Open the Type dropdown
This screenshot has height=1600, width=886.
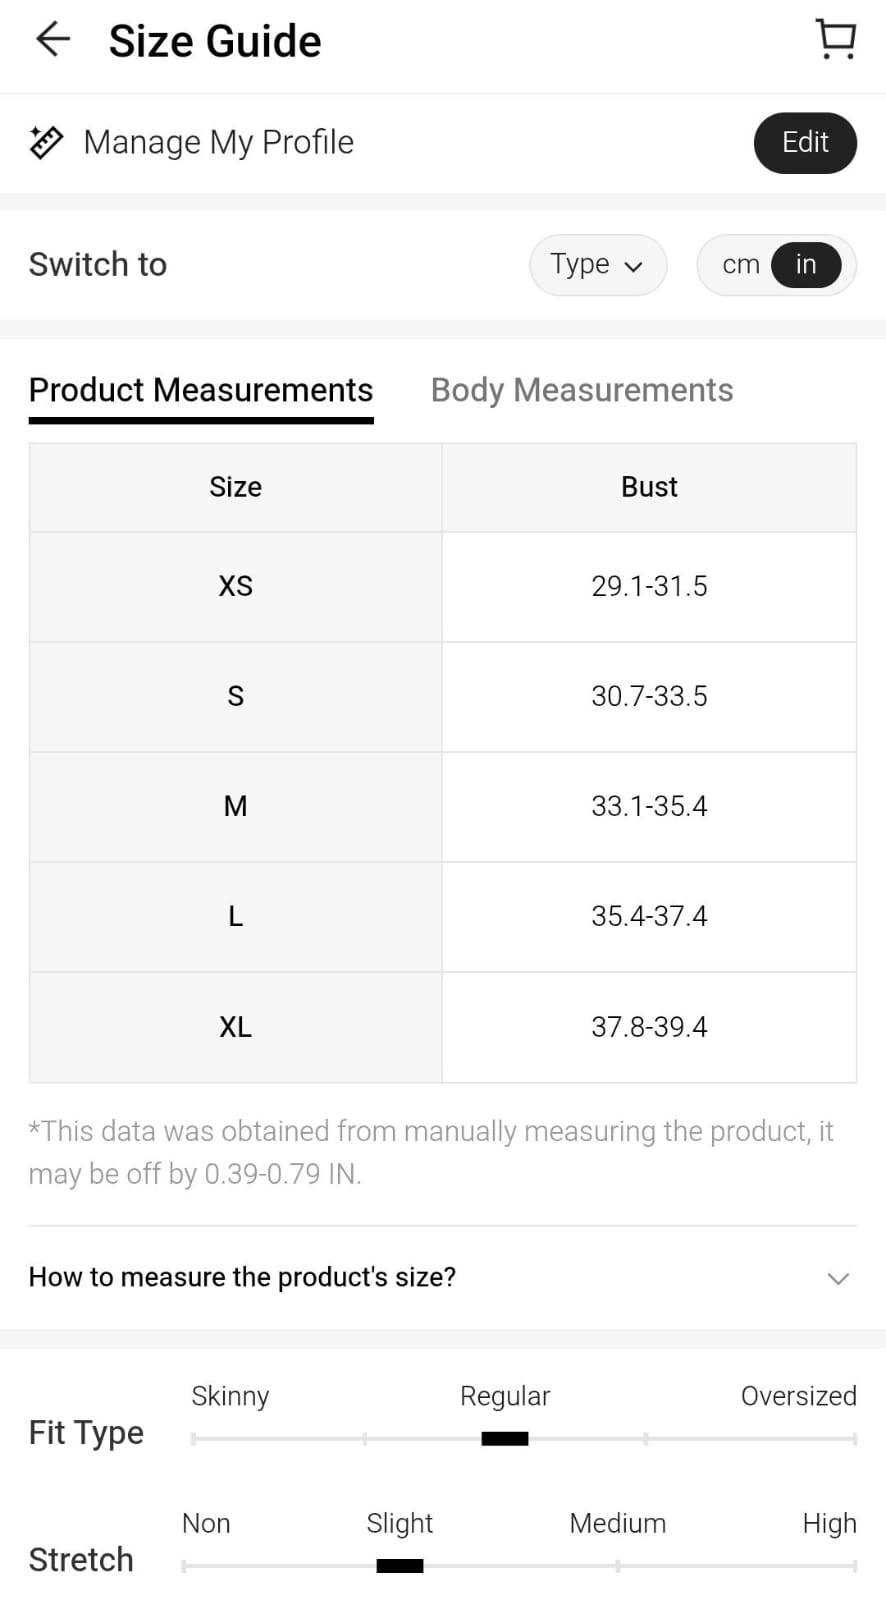597,265
